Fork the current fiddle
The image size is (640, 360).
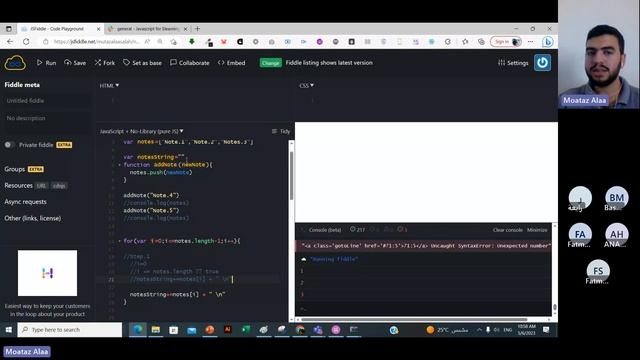104,63
